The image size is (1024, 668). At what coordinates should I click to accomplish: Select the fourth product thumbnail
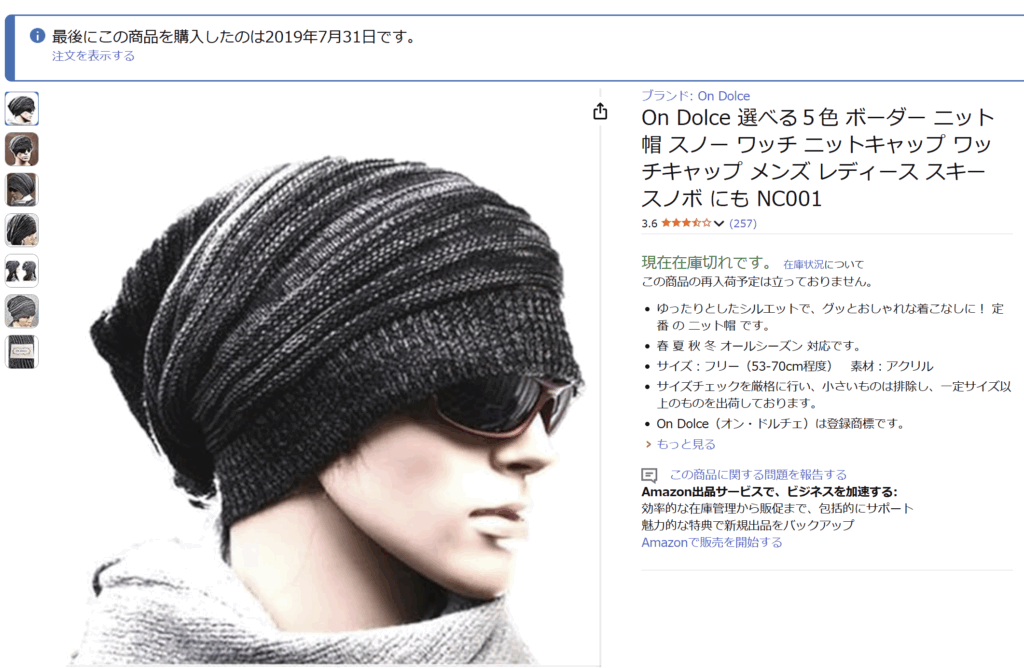[x=22, y=231]
